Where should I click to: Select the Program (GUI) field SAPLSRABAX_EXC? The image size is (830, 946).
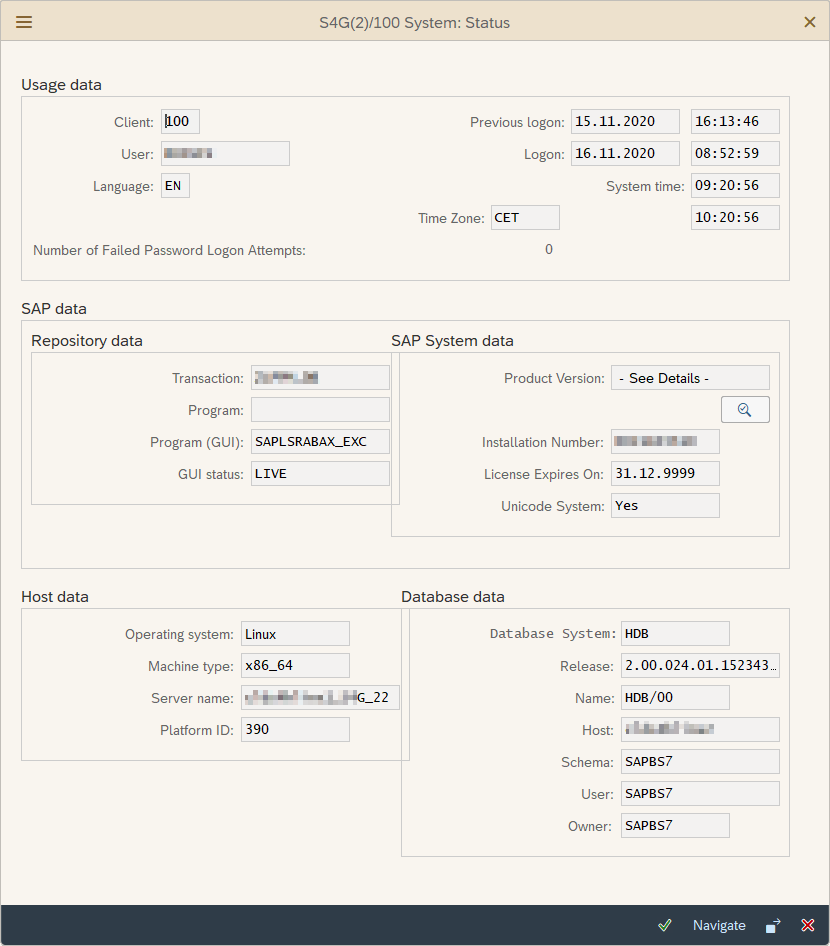(x=320, y=442)
